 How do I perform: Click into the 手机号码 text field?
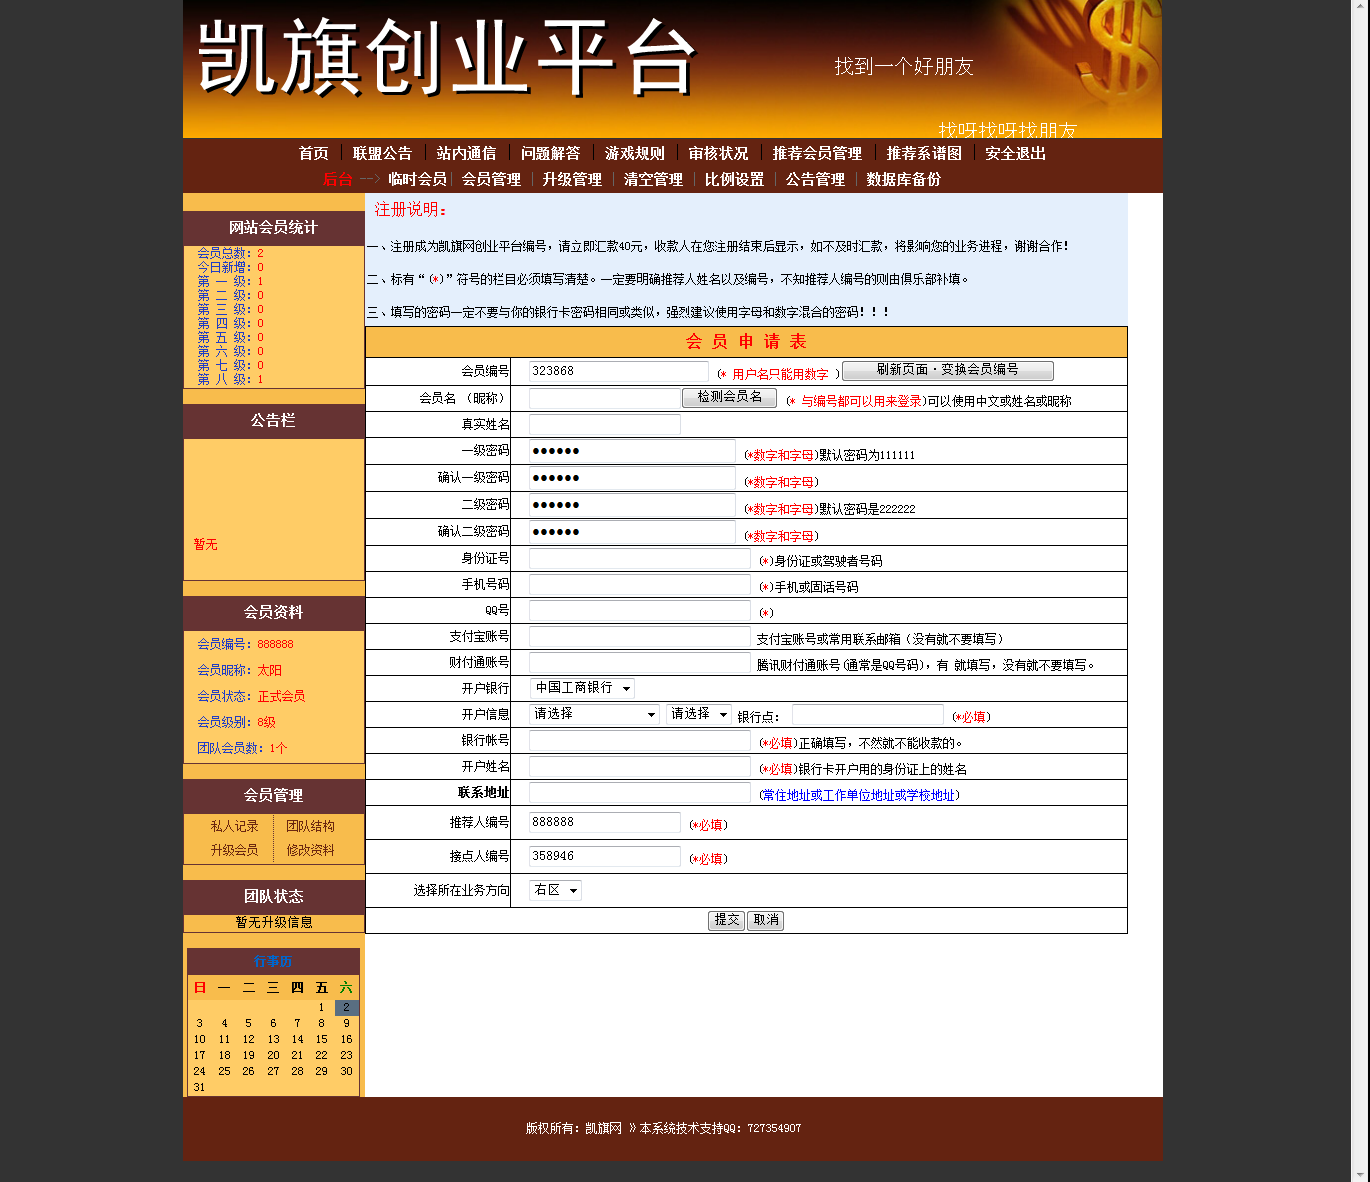click(x=639, y=585)
